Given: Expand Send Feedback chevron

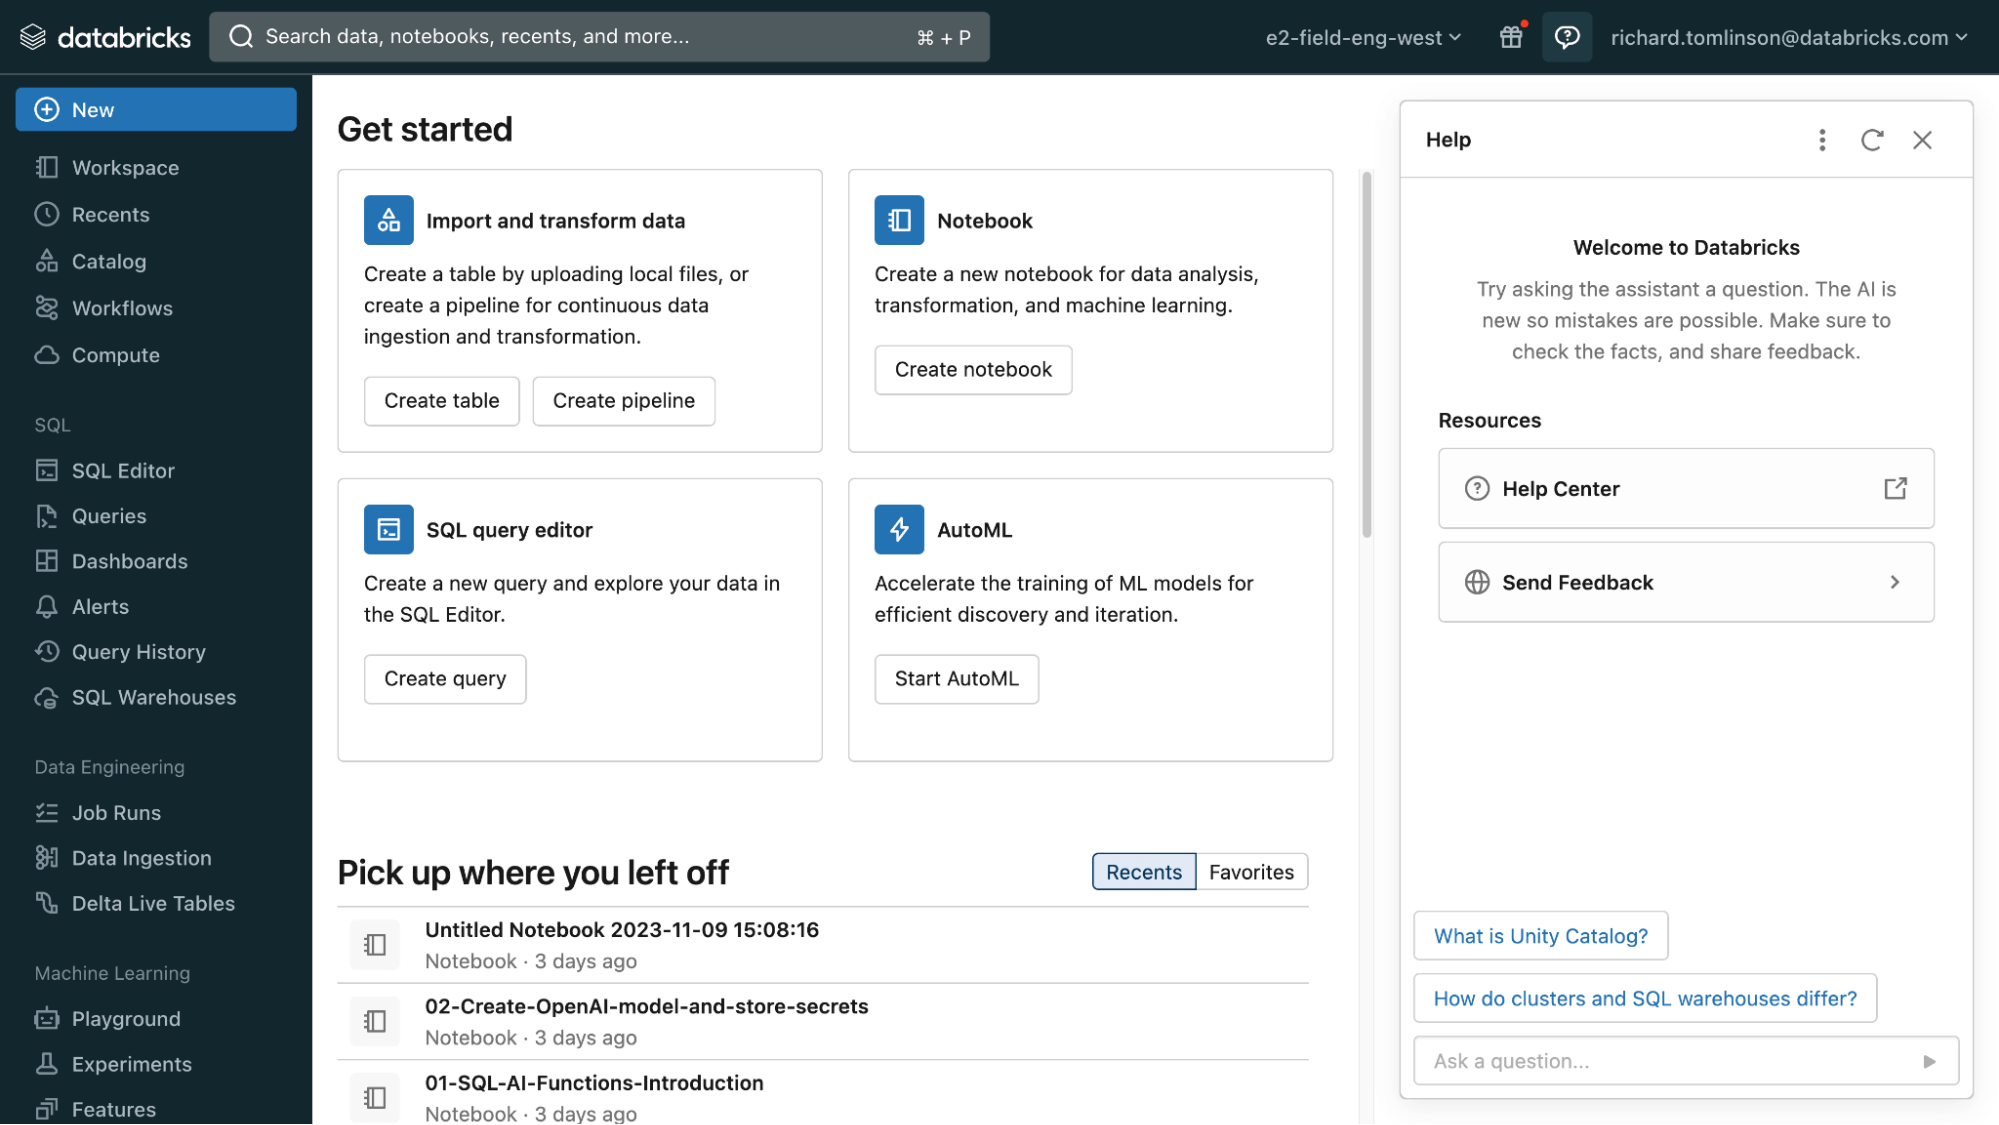Looking at the screenshot, I should pyautogui.click(x=1894, y=582).
